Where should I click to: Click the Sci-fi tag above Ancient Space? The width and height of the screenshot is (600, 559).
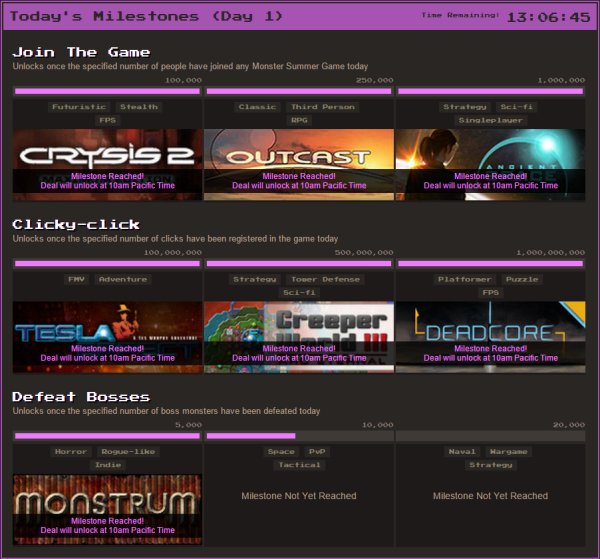(517, 107)
